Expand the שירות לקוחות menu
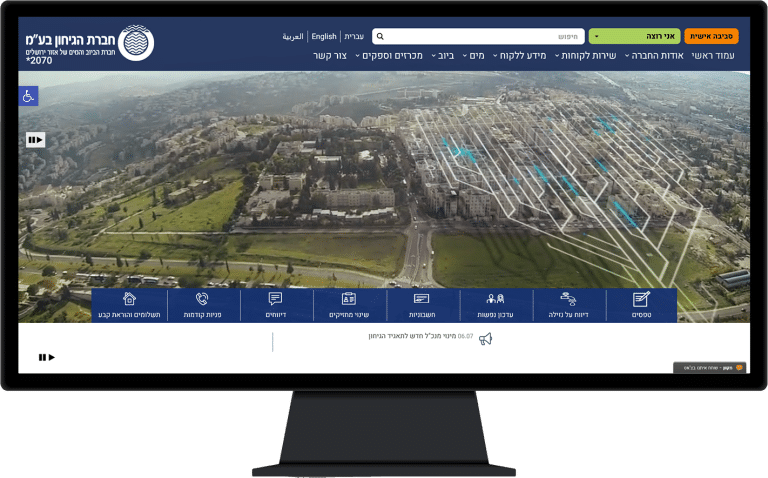The image size is (768, 478). 585,55
